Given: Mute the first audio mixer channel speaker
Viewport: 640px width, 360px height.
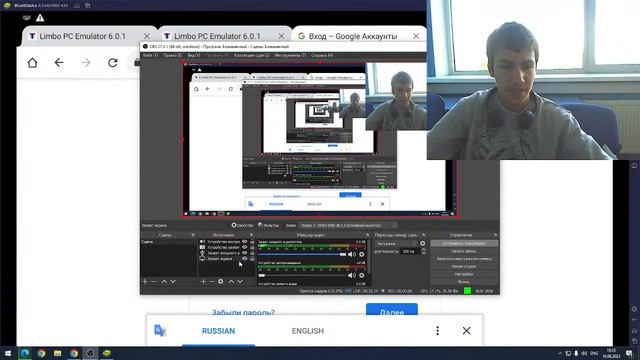Looking at the screenshot, I should pos(352,254).
